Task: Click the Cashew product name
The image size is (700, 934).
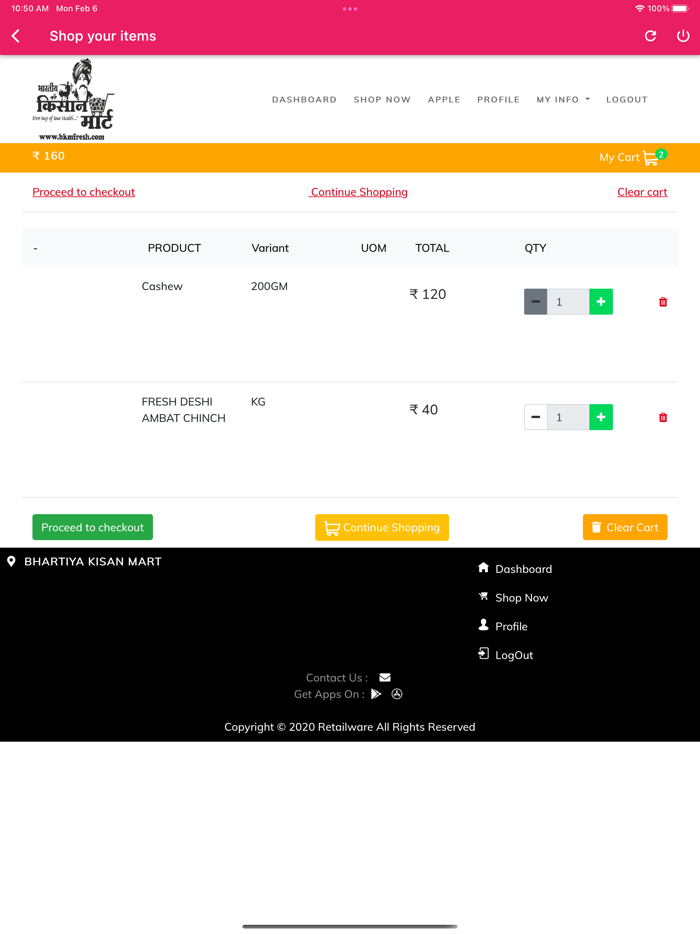Action: pos(162,287)
